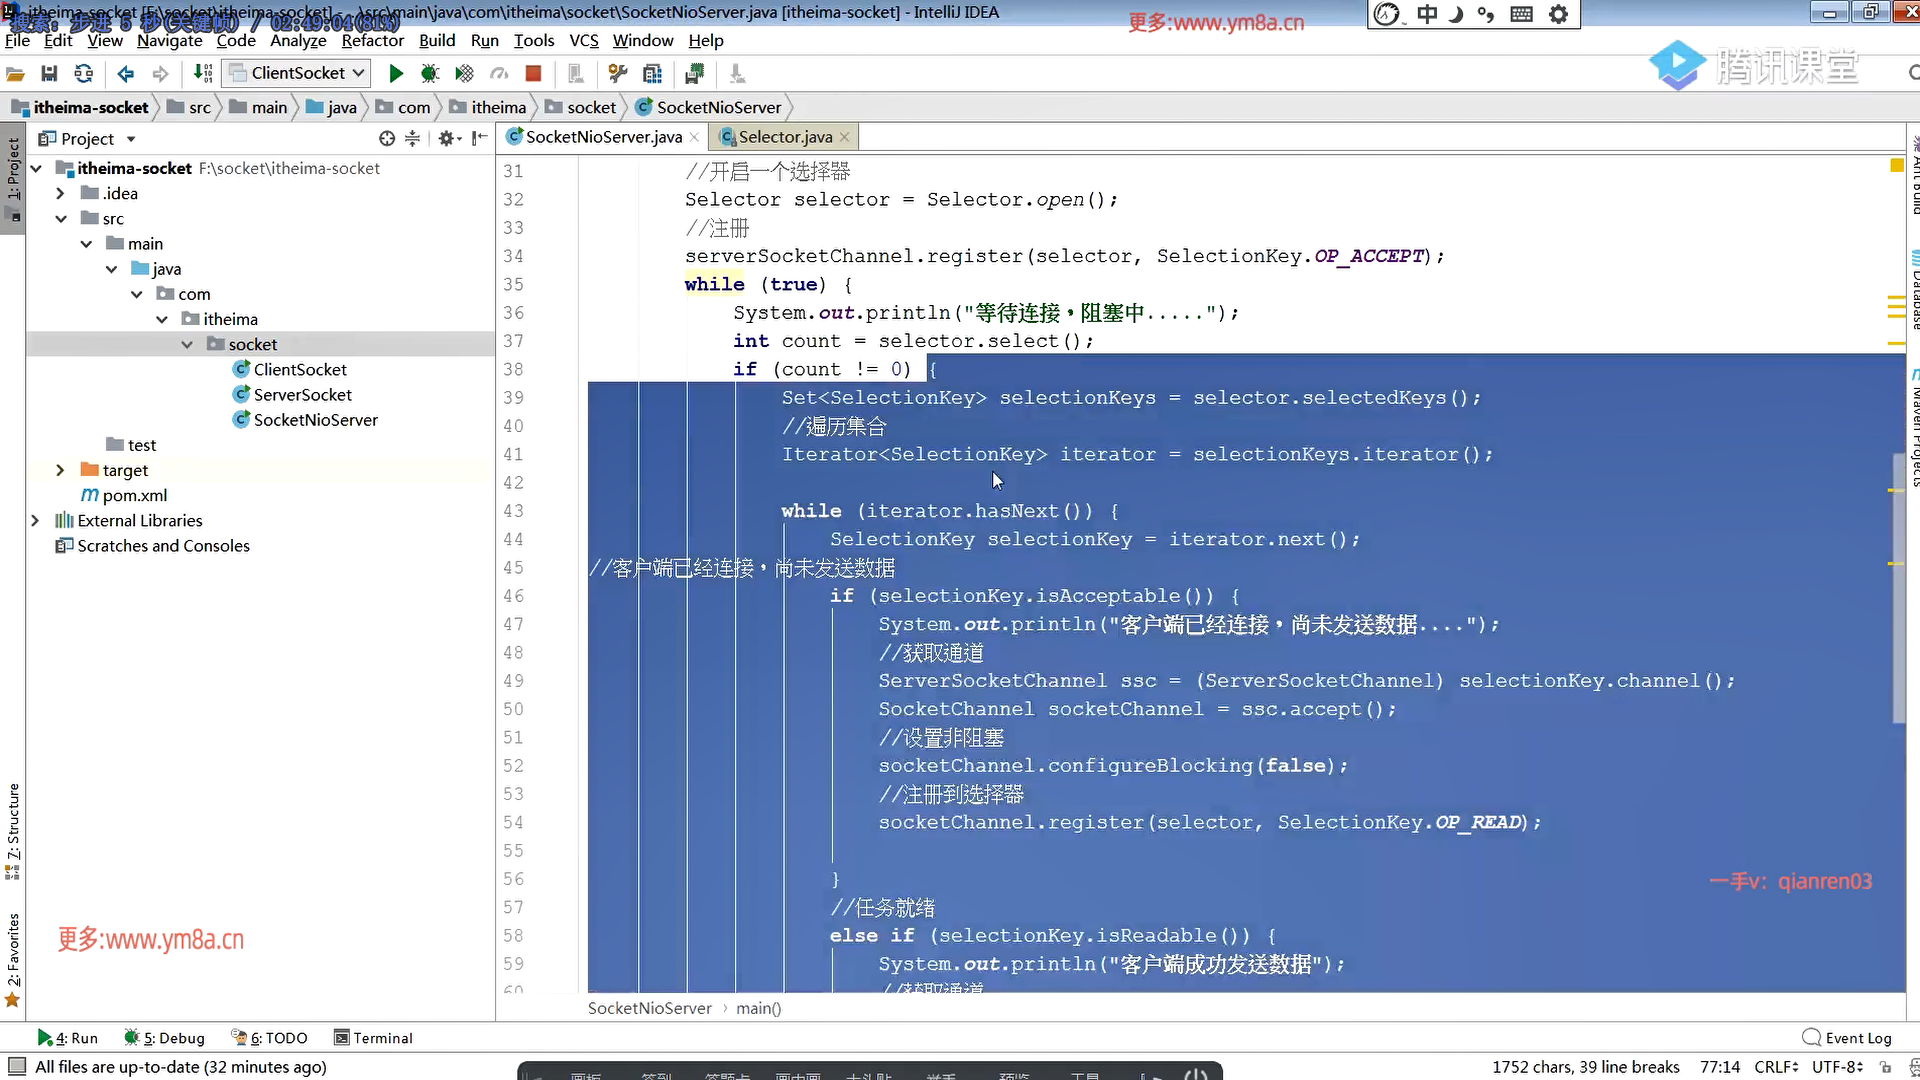Open the Terminal tool window
1920x1080 pixels.
click(373, 1038)
